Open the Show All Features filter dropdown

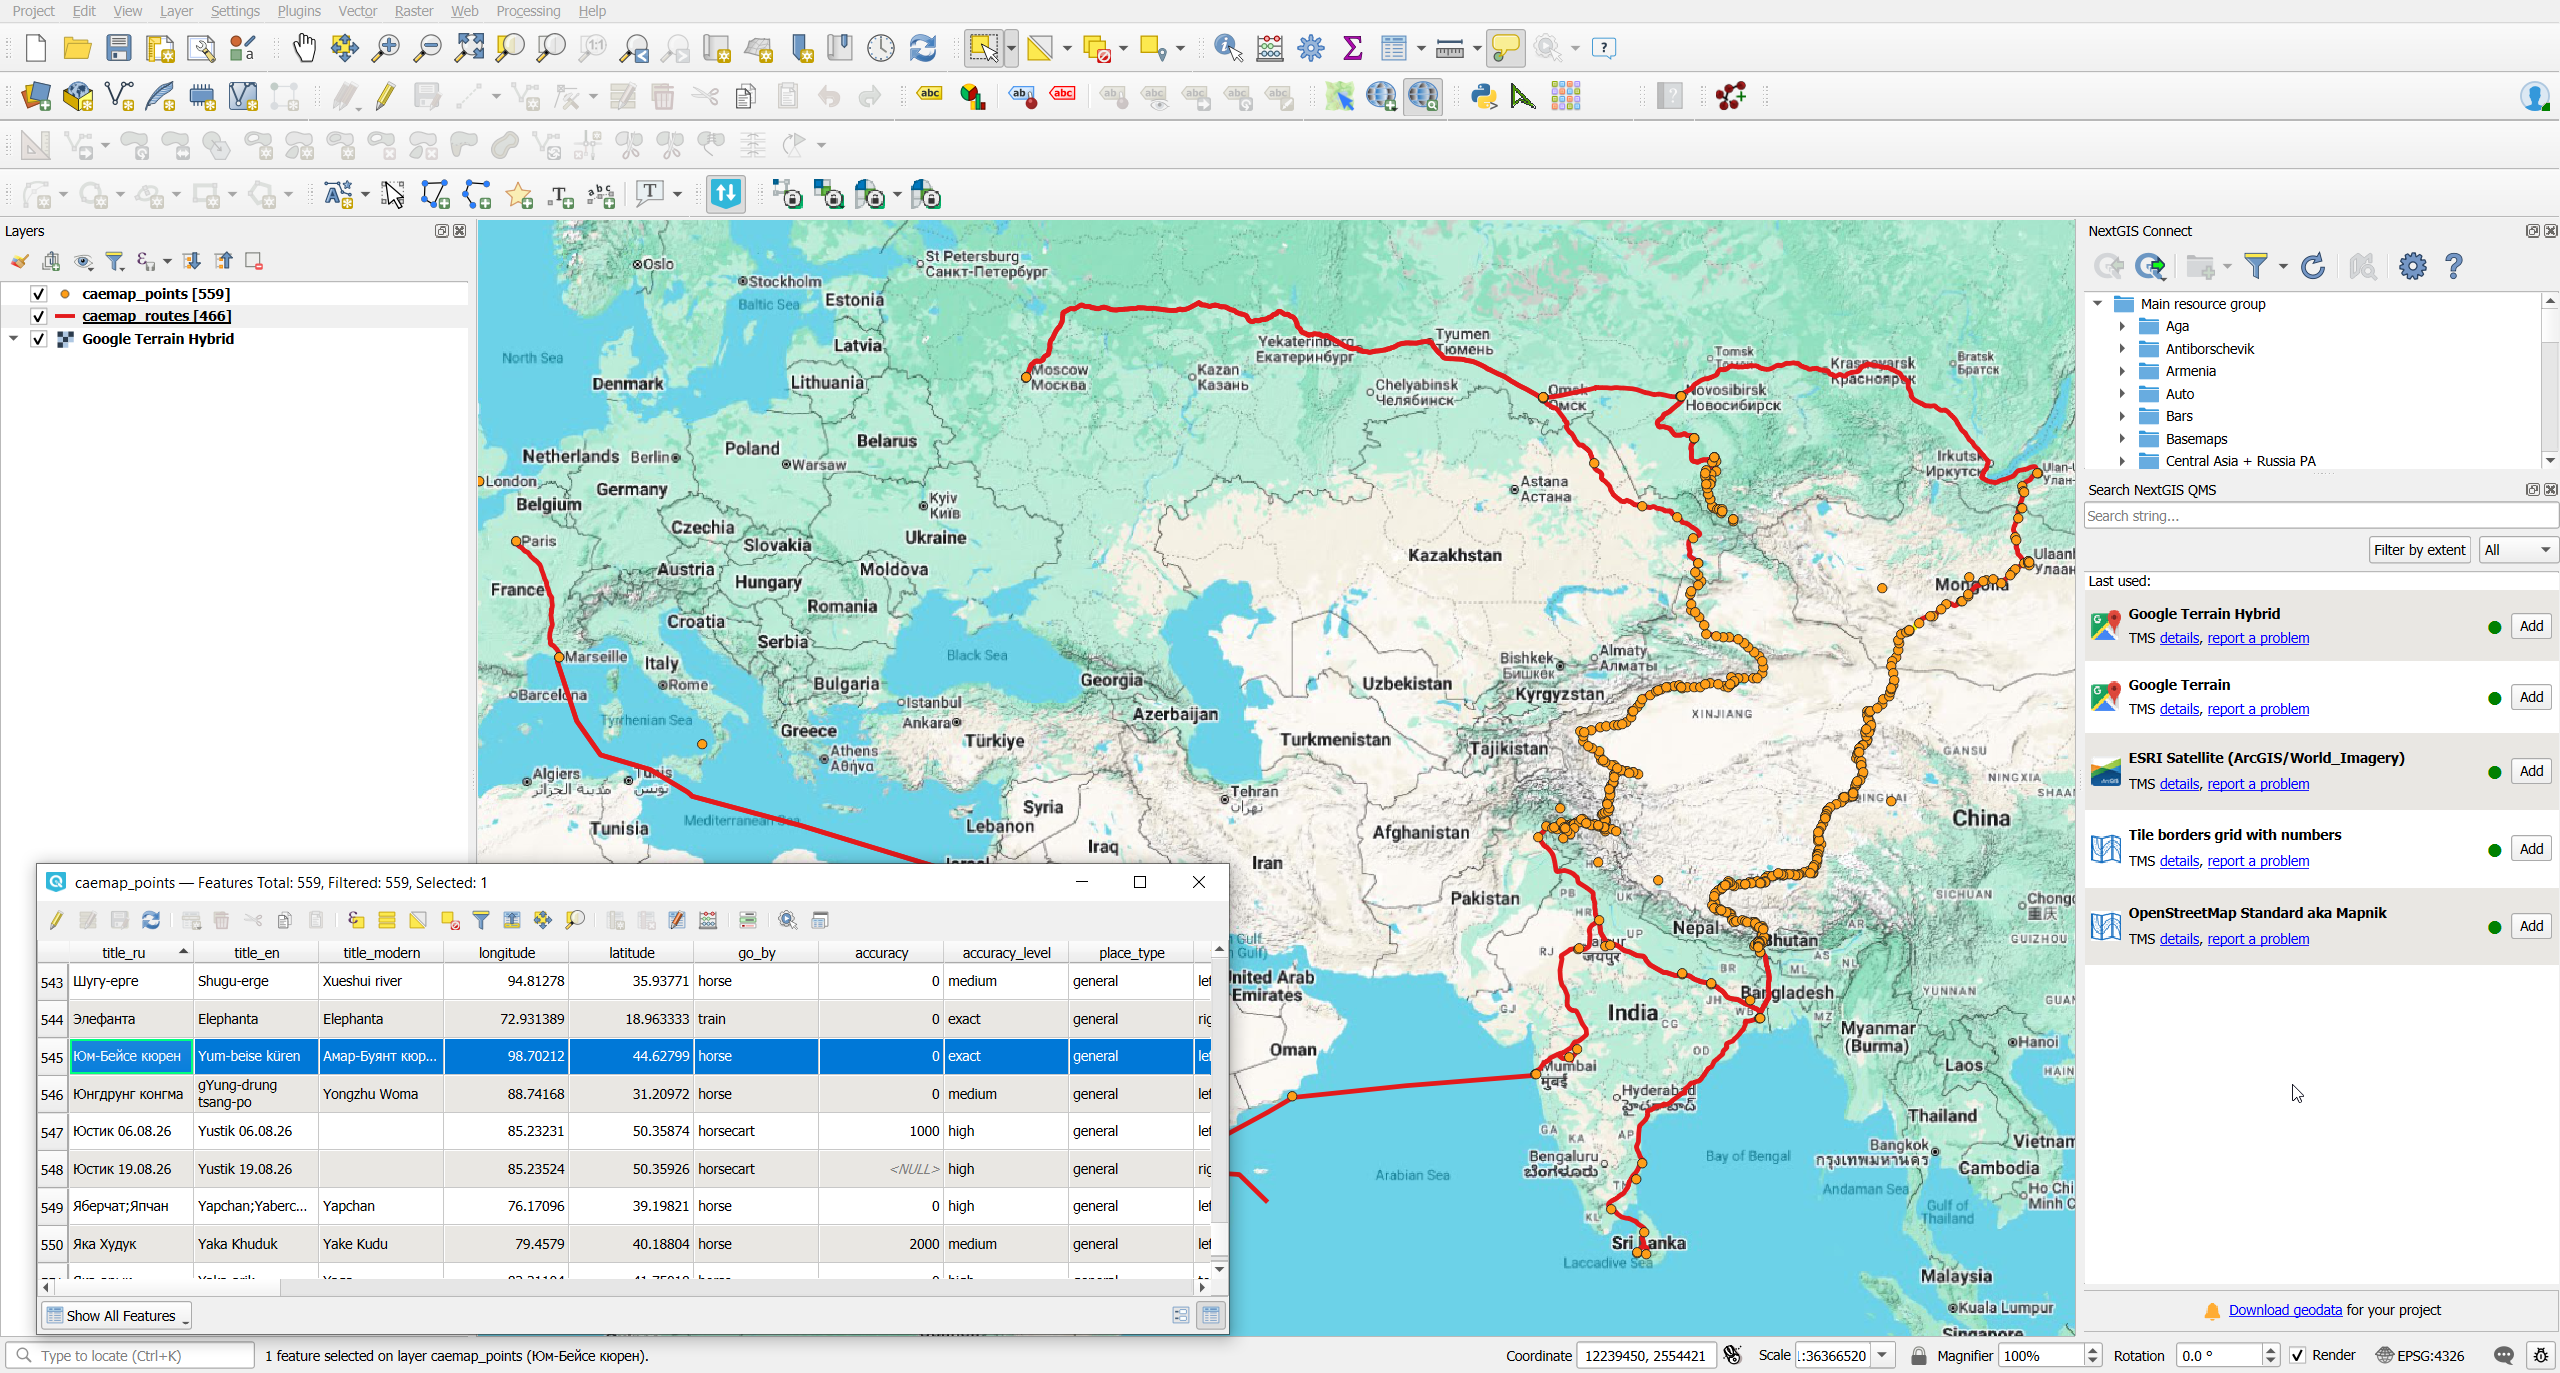click(x=118, y=1315)
